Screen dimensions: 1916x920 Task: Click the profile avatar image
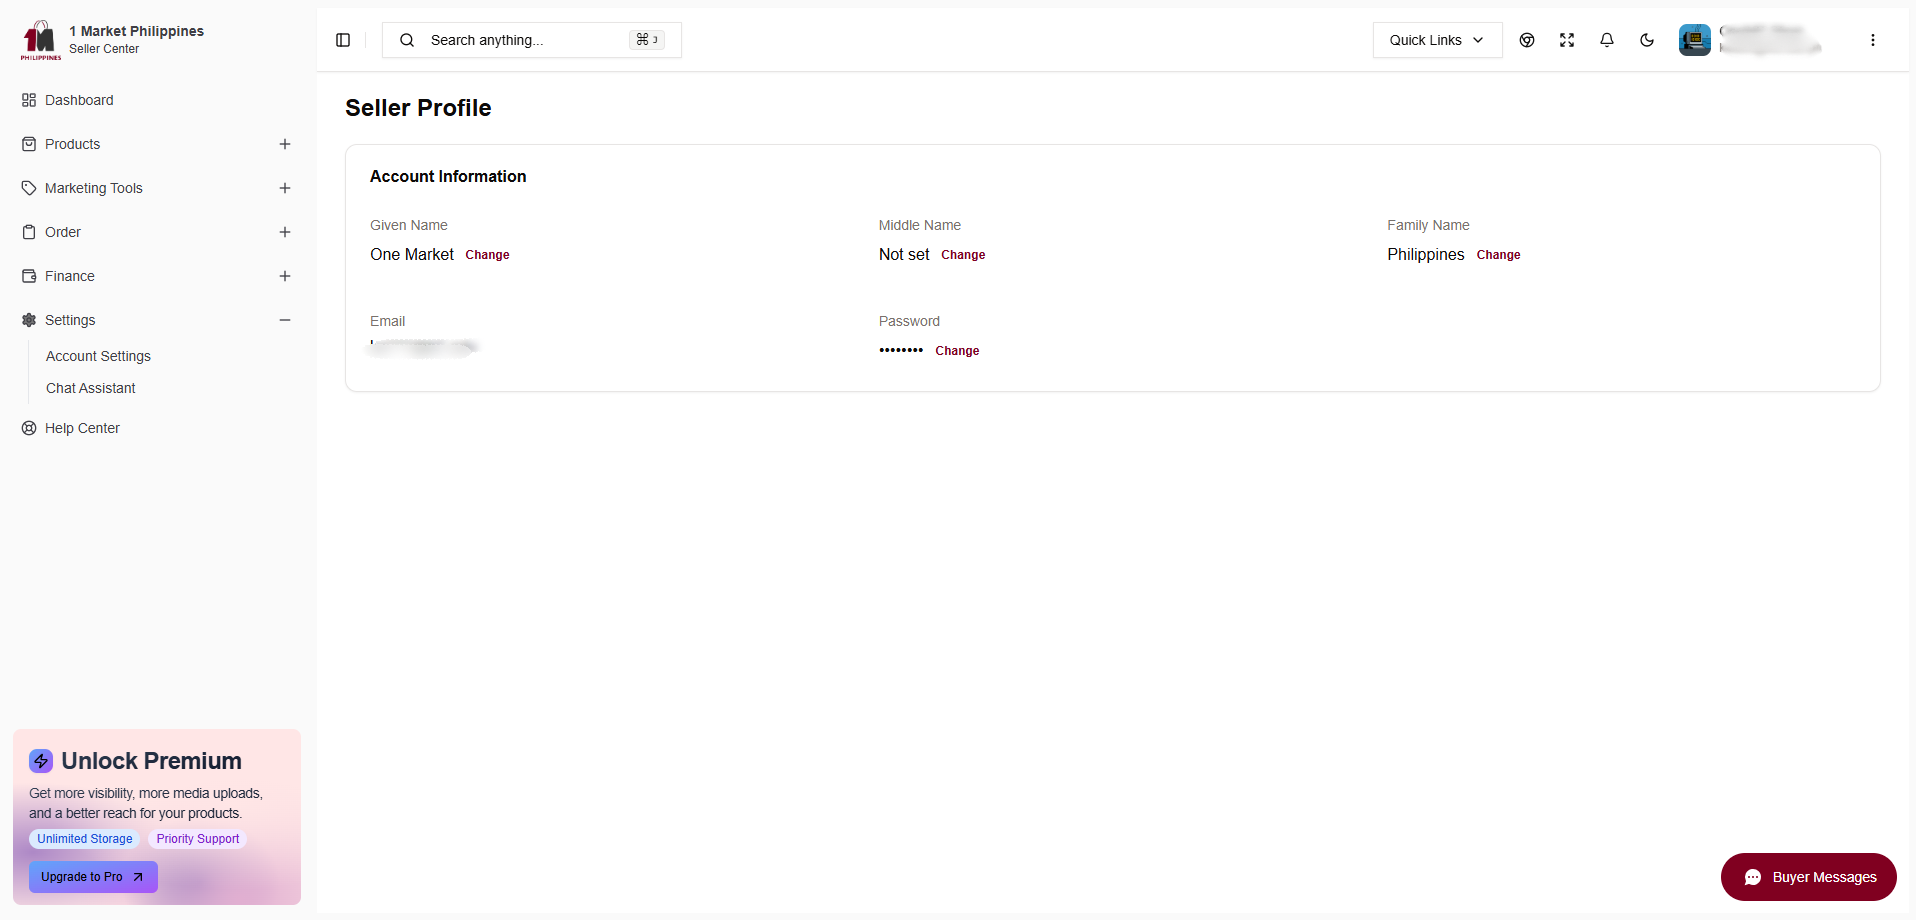(x=1694, y=40)
